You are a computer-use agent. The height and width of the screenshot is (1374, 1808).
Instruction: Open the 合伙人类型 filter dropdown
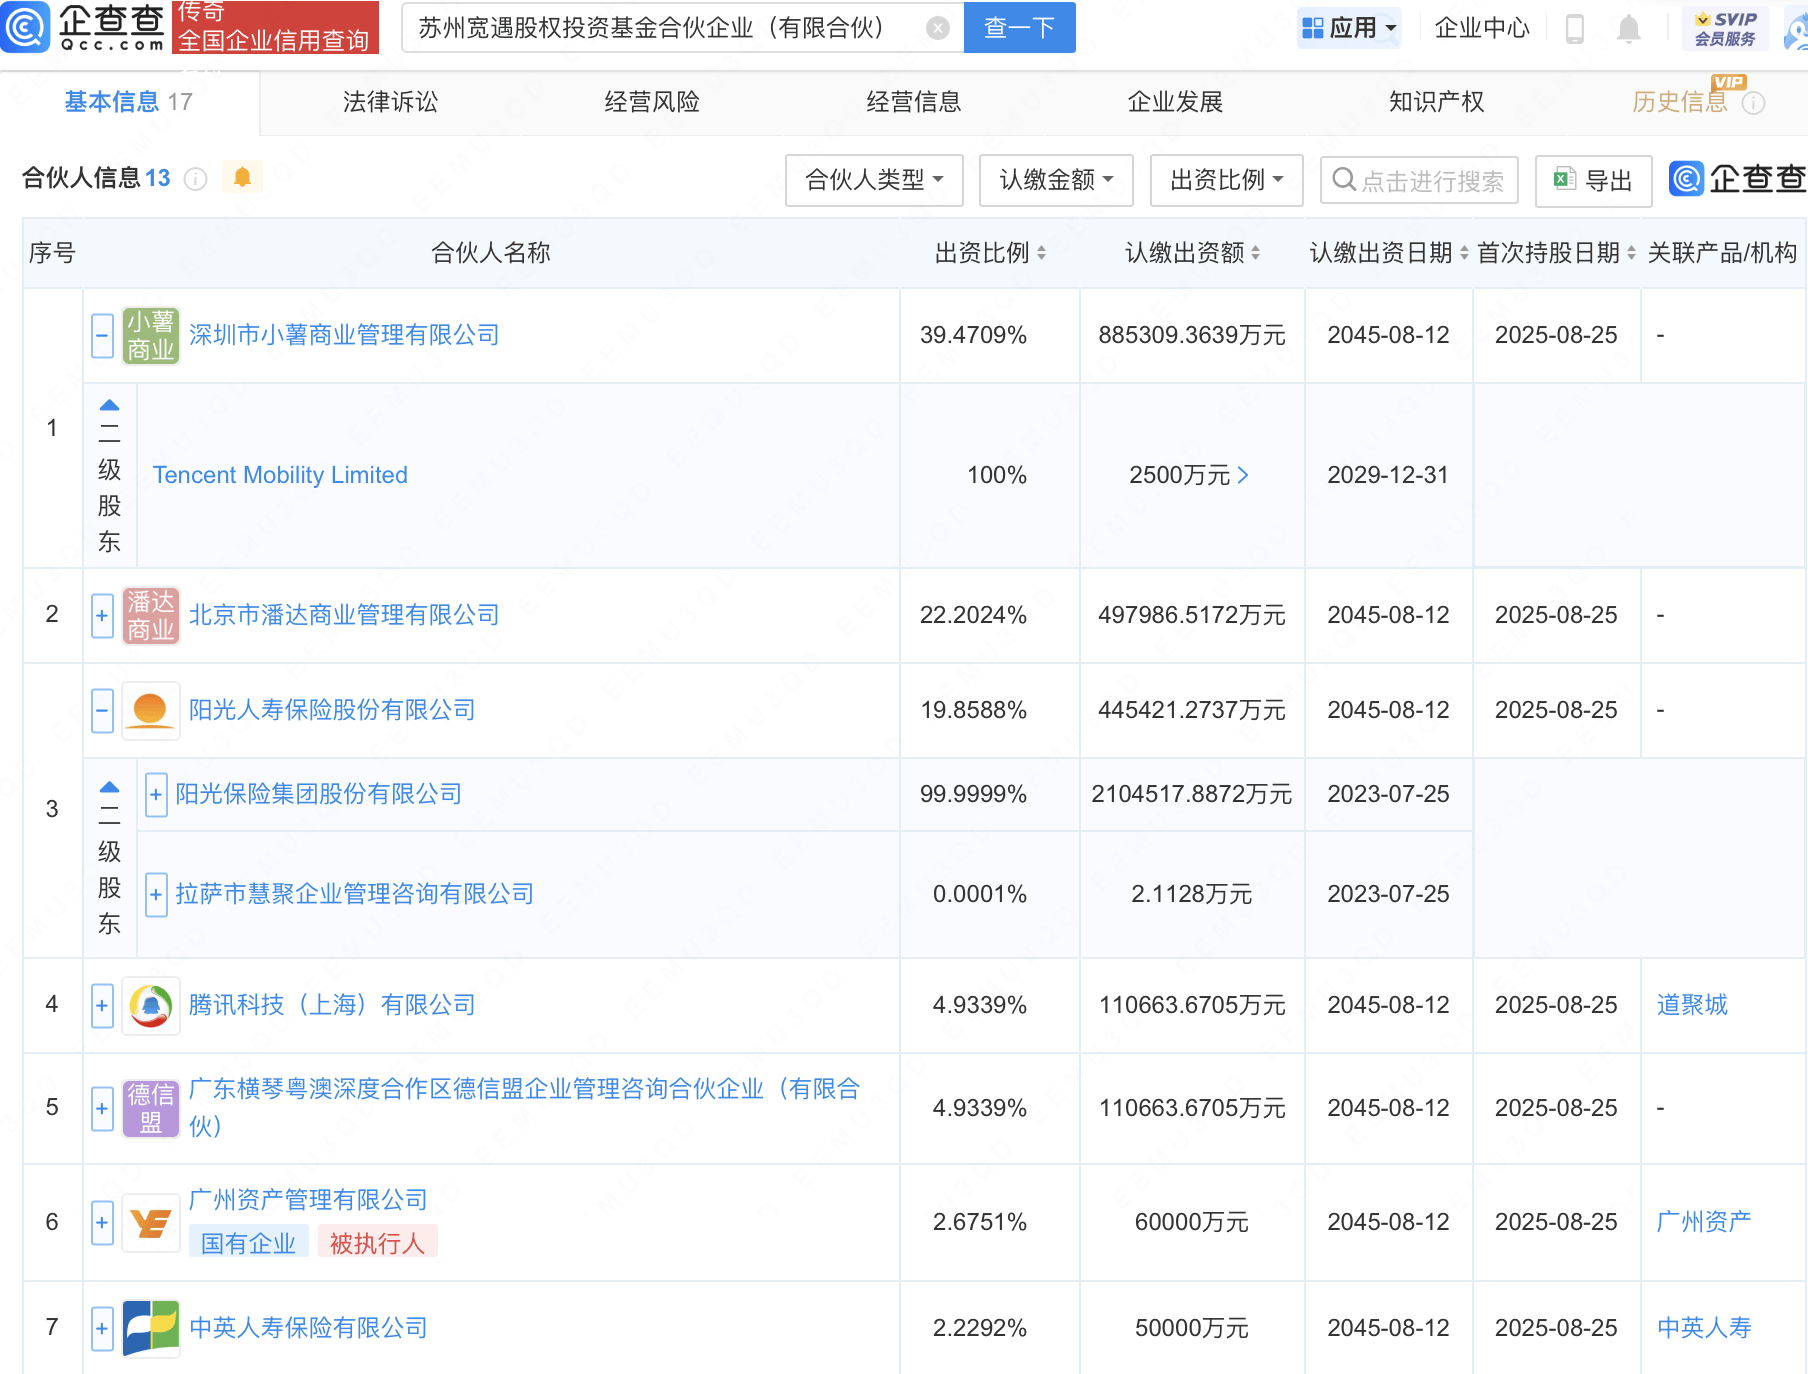coord(874,180)
